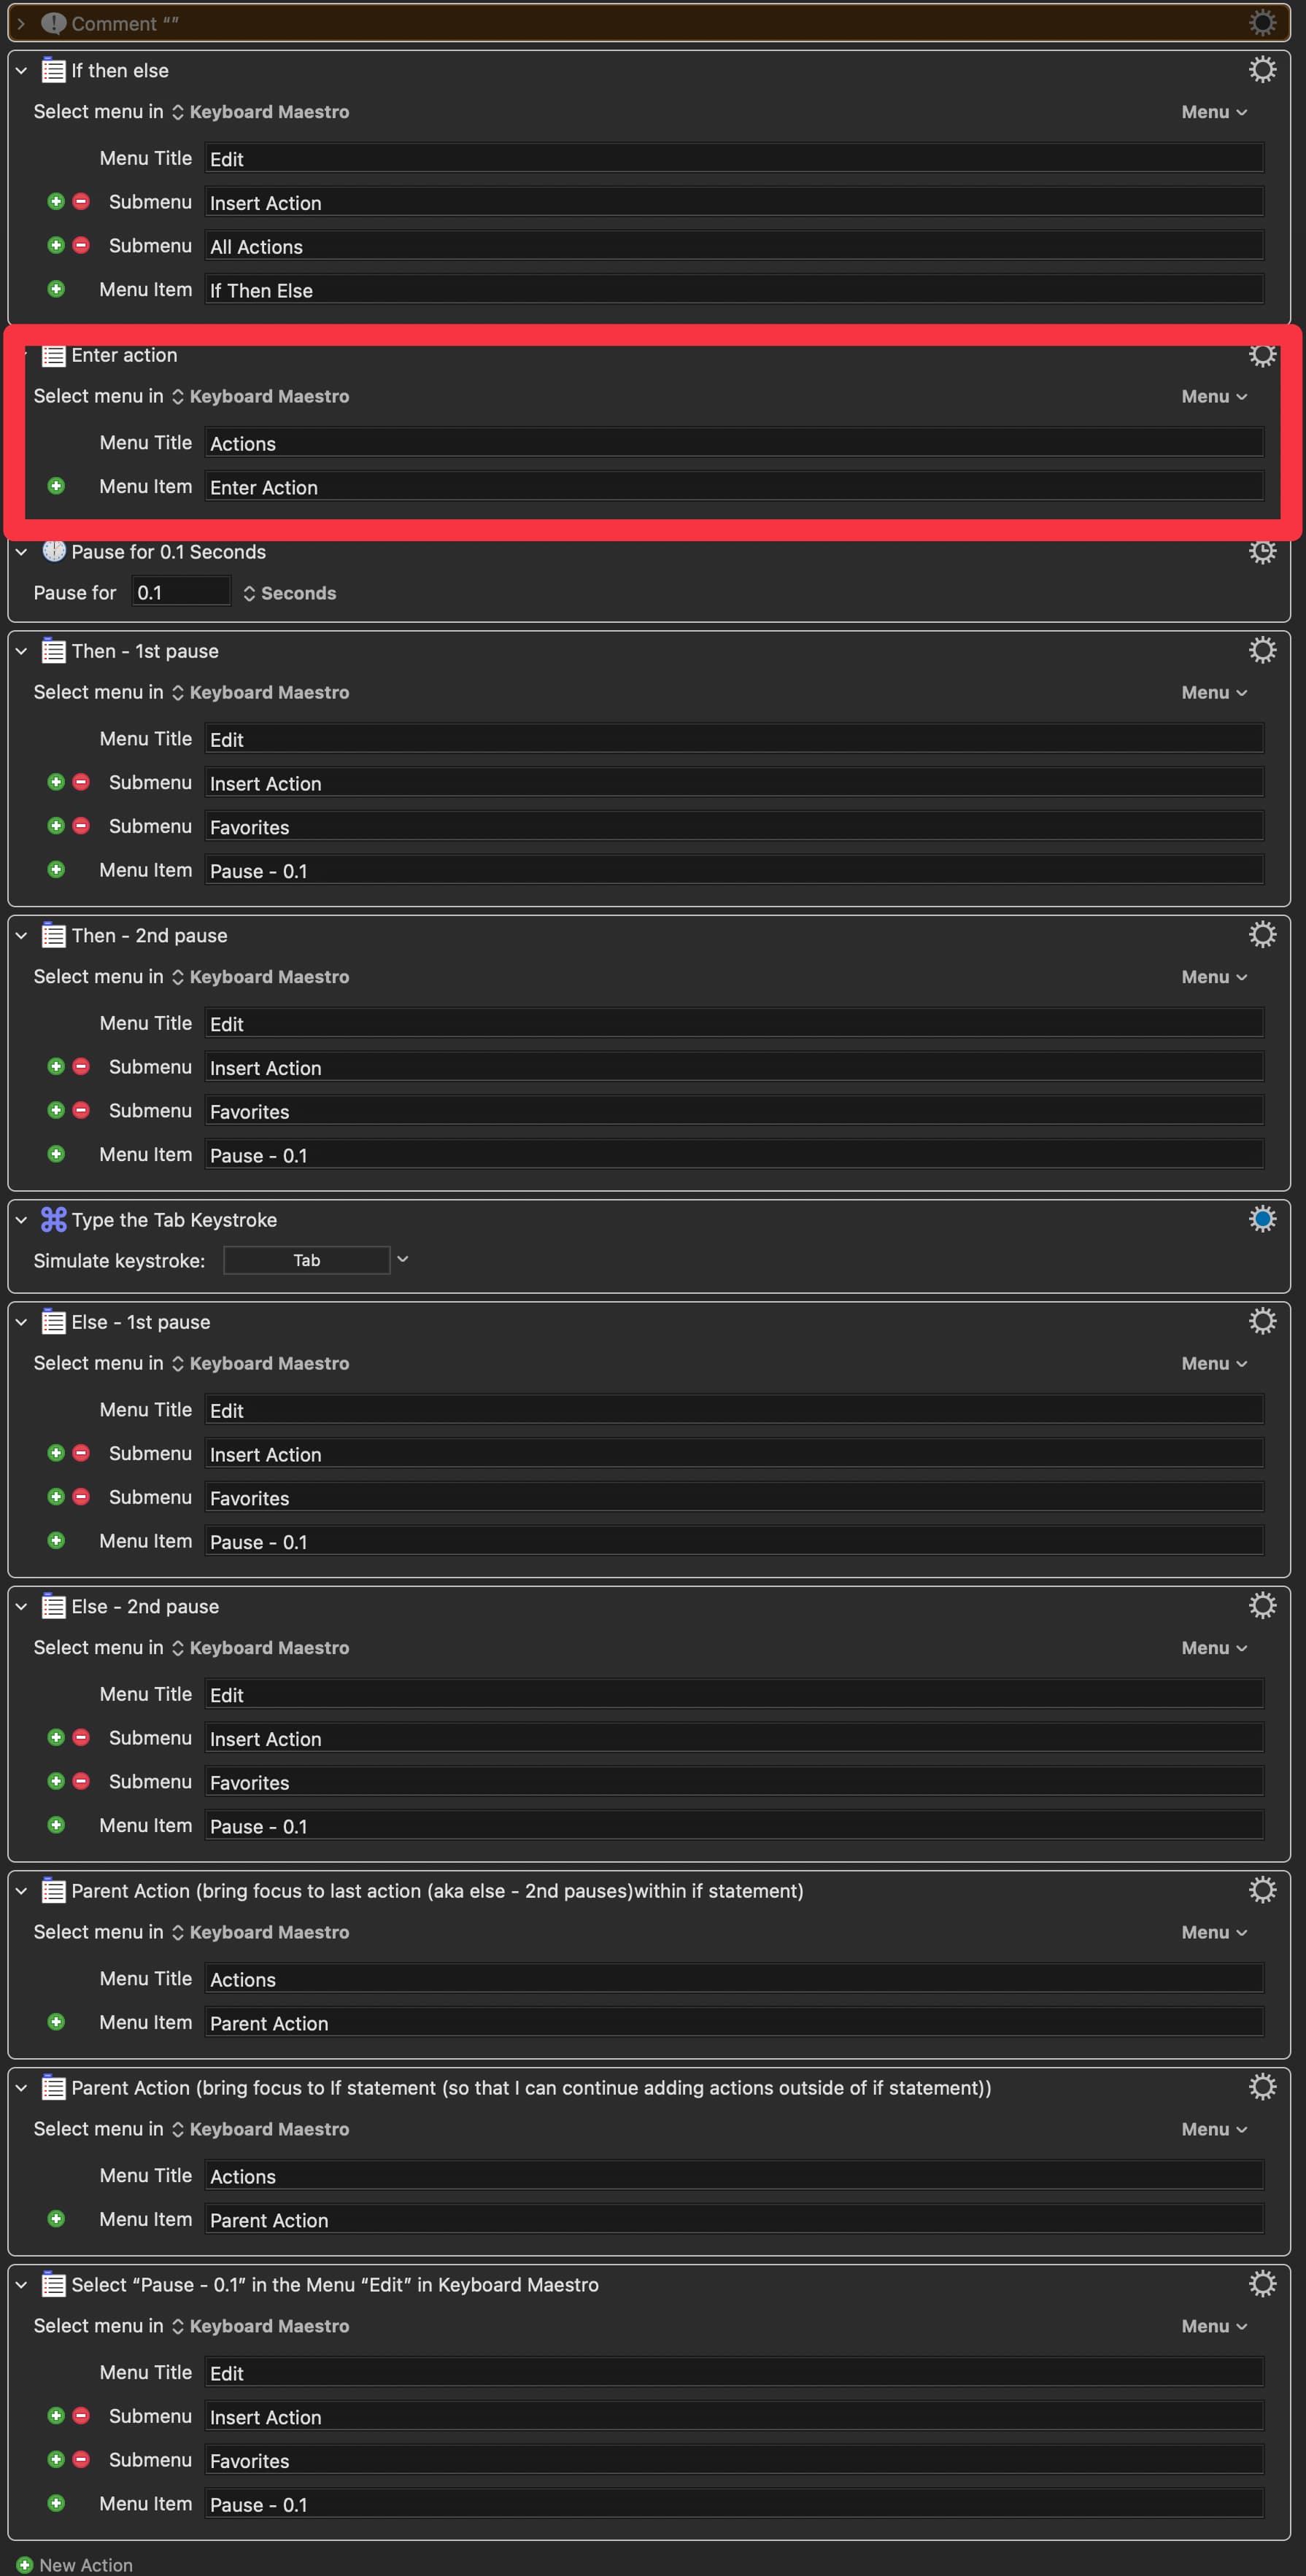Click green plus icon next to New Action
This screenshot has width=1306, height=2576.
point(25,2564)
